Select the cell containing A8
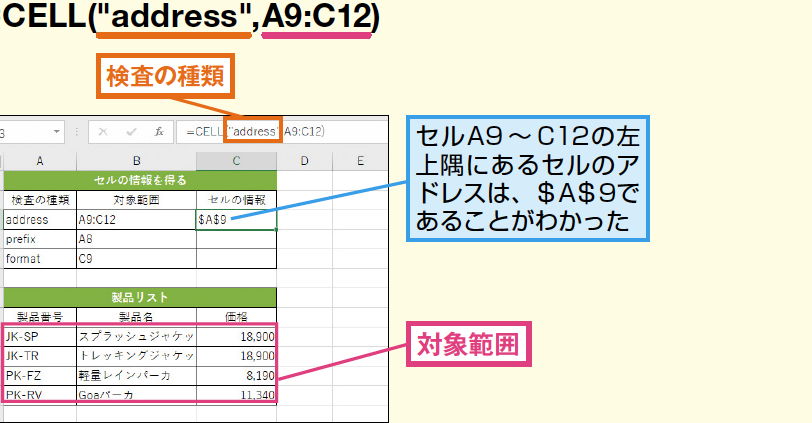Viewport: 812px width, 423px height. click(136, 239)
